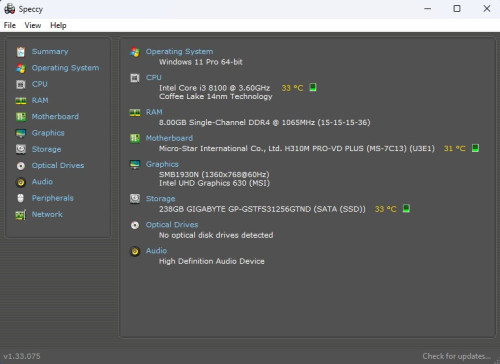Click version number v1.33.075 in status bar

click(x=22, y=356)
